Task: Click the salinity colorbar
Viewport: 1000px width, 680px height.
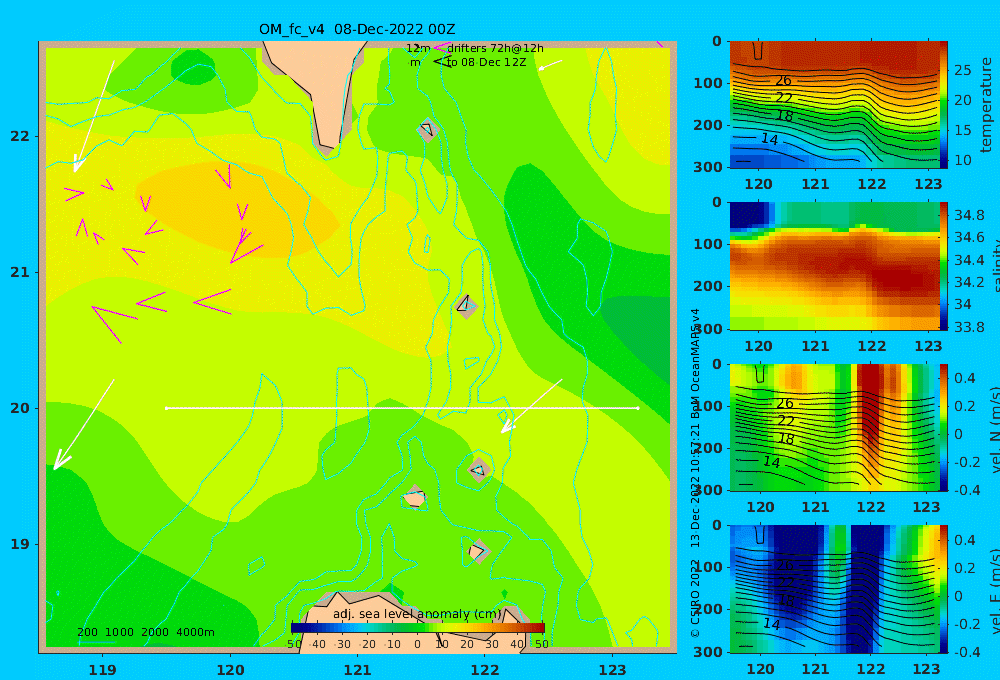Action: (x=944, y=266)
